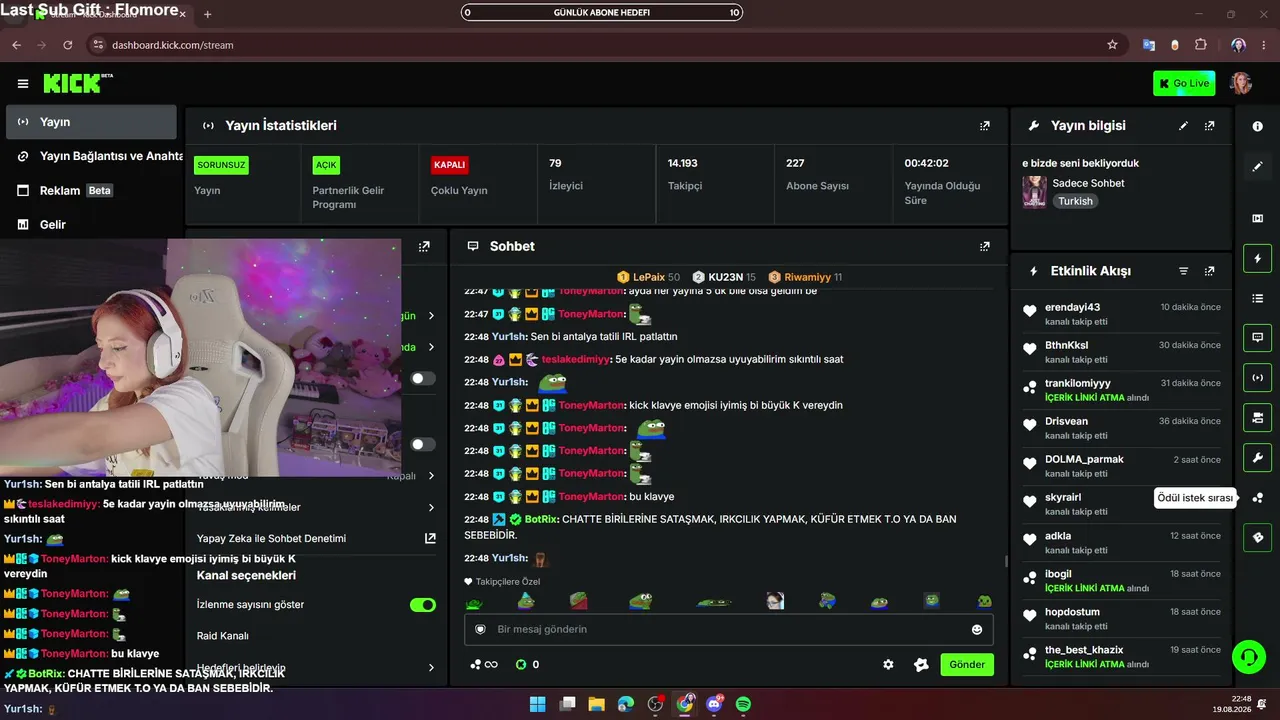Screen dimensions: 1280x720
Task: Click the pencil icon in right sidebar
Action: click(1258, 166)
